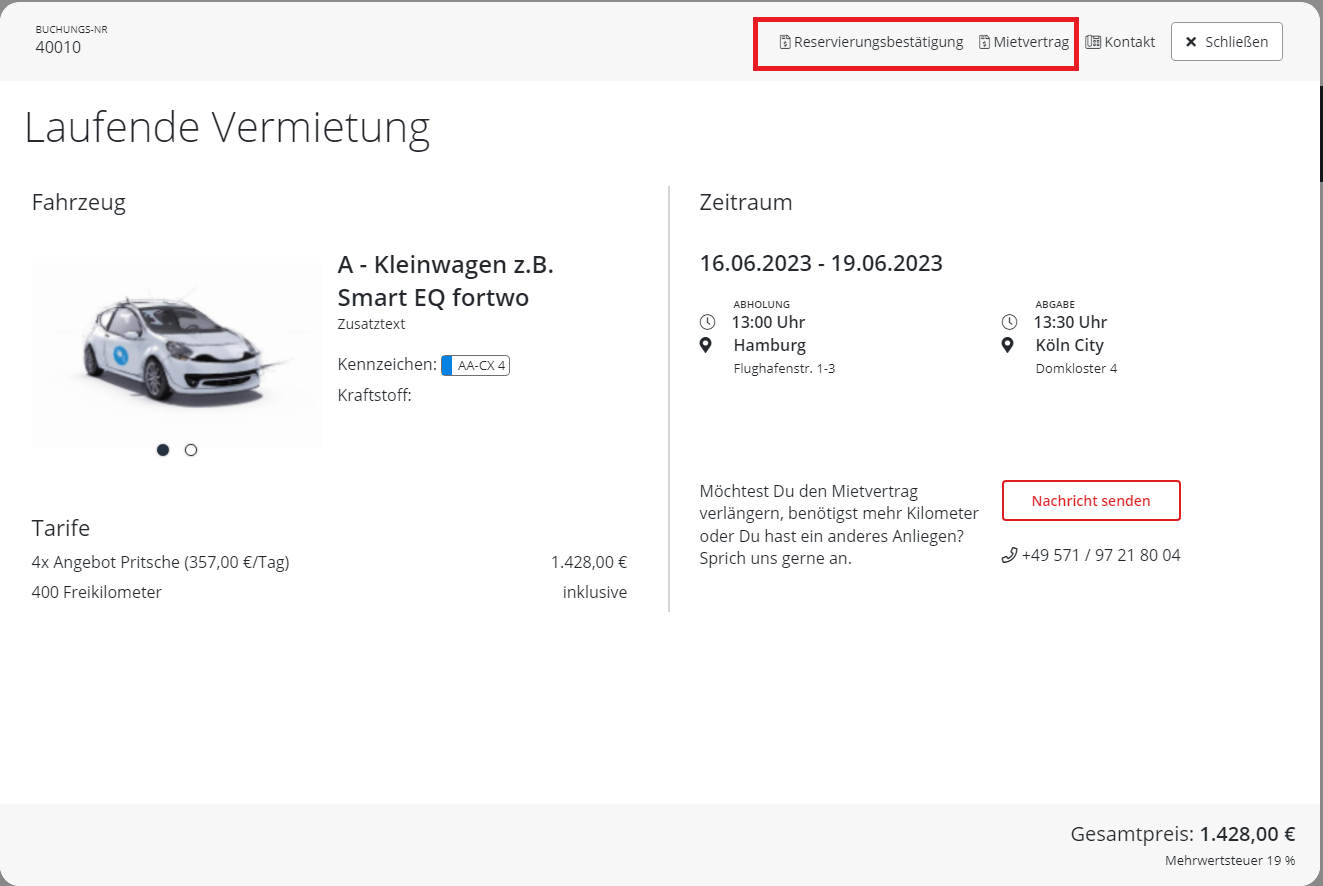Switch to the second carousel image dot
The width and height of the screenshot is (1323, 886).
click(191, 450)
